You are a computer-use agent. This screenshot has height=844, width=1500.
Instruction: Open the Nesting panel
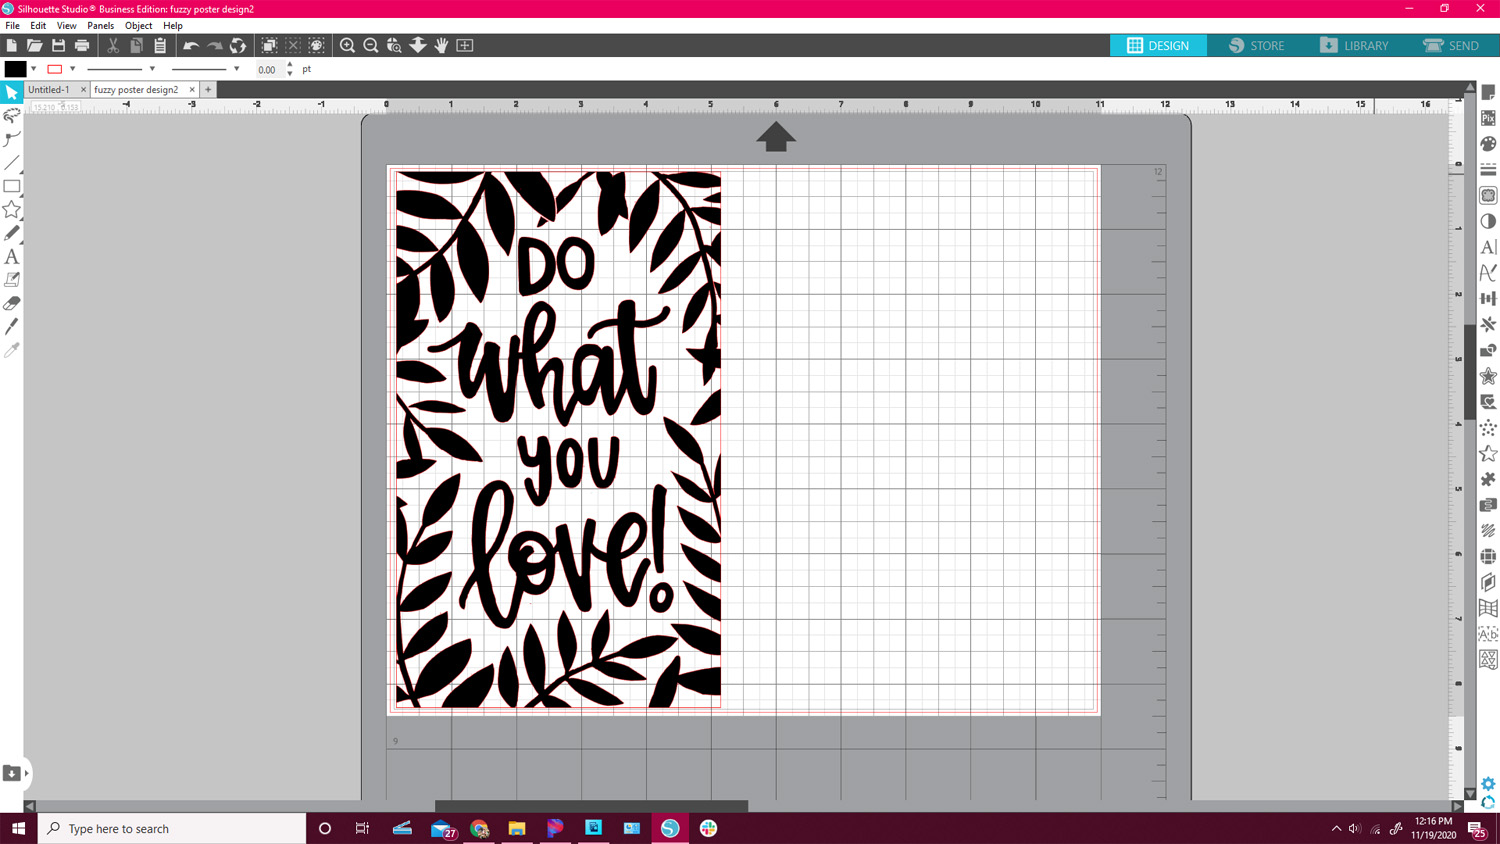tap(1488, 660)
